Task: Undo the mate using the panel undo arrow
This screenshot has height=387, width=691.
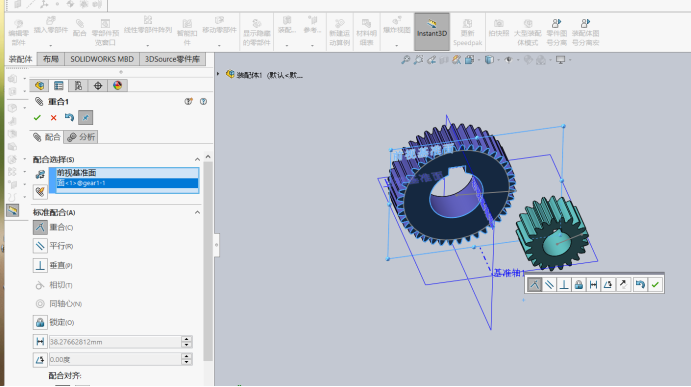Action: coord(69,117)
